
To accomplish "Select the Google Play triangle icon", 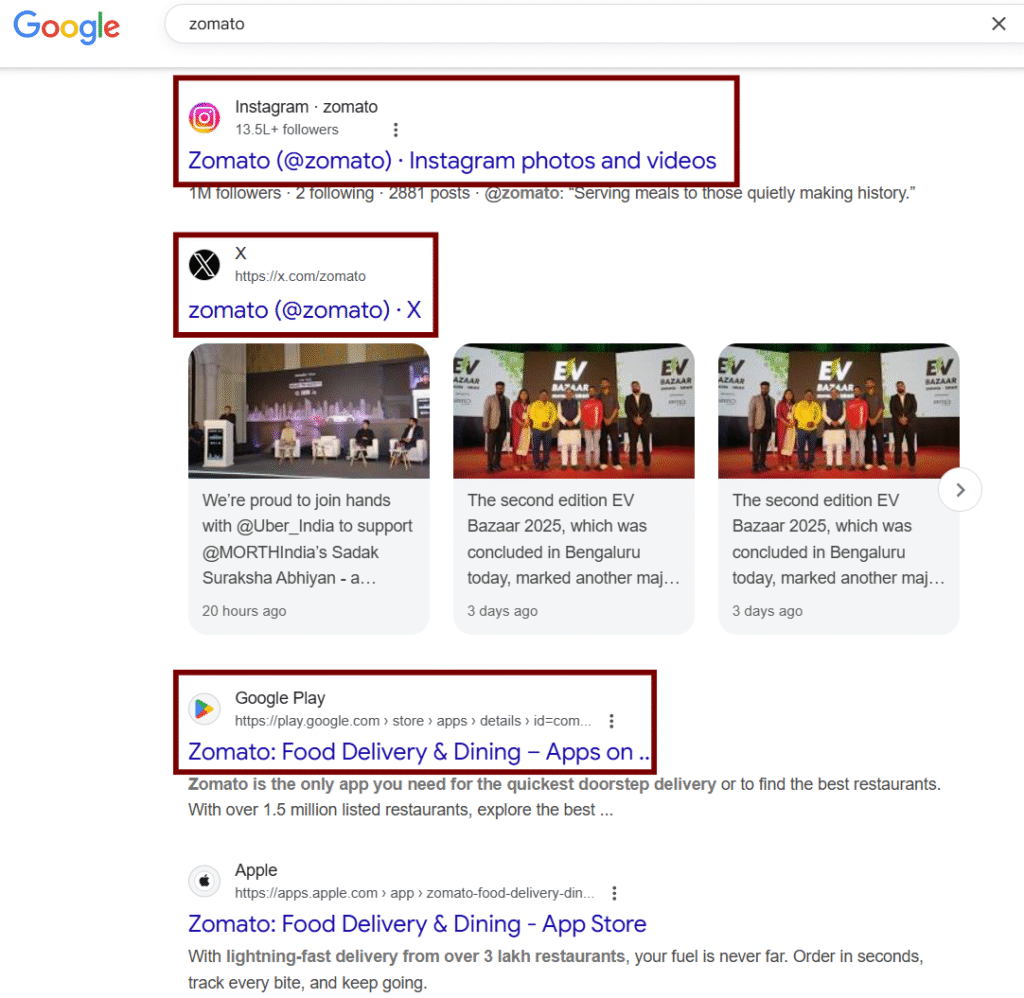I will point(204,708).
